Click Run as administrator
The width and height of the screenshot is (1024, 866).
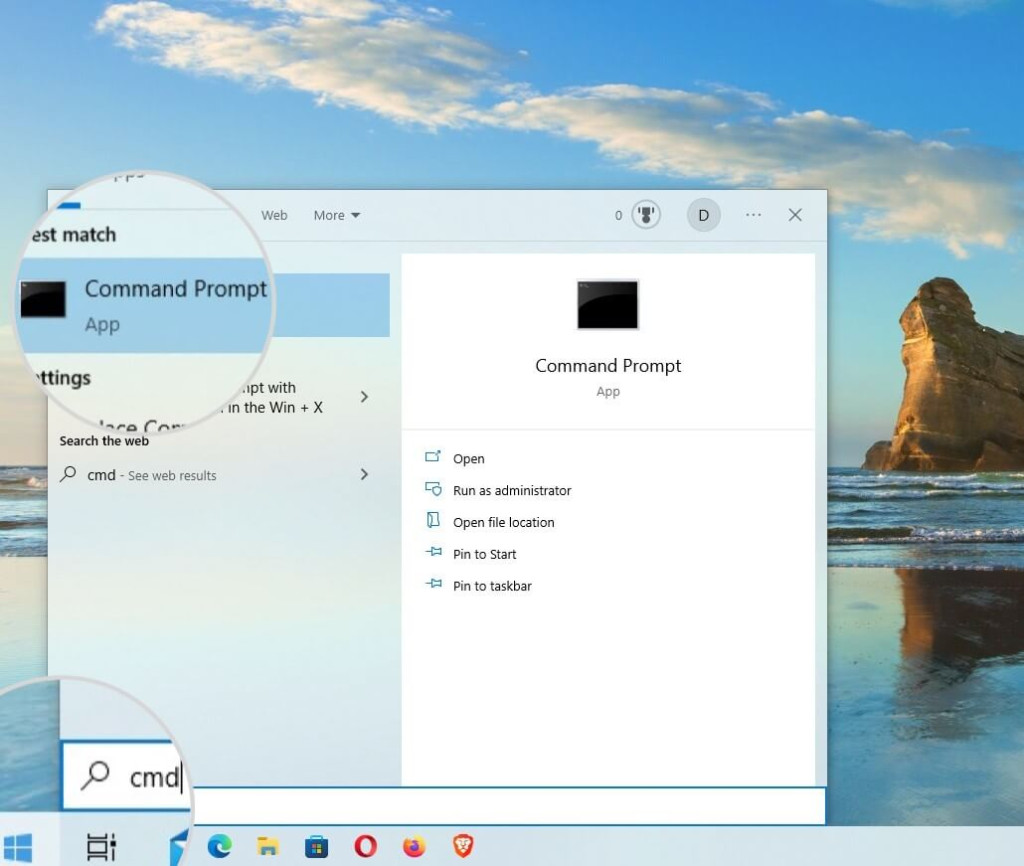point(511,490)
